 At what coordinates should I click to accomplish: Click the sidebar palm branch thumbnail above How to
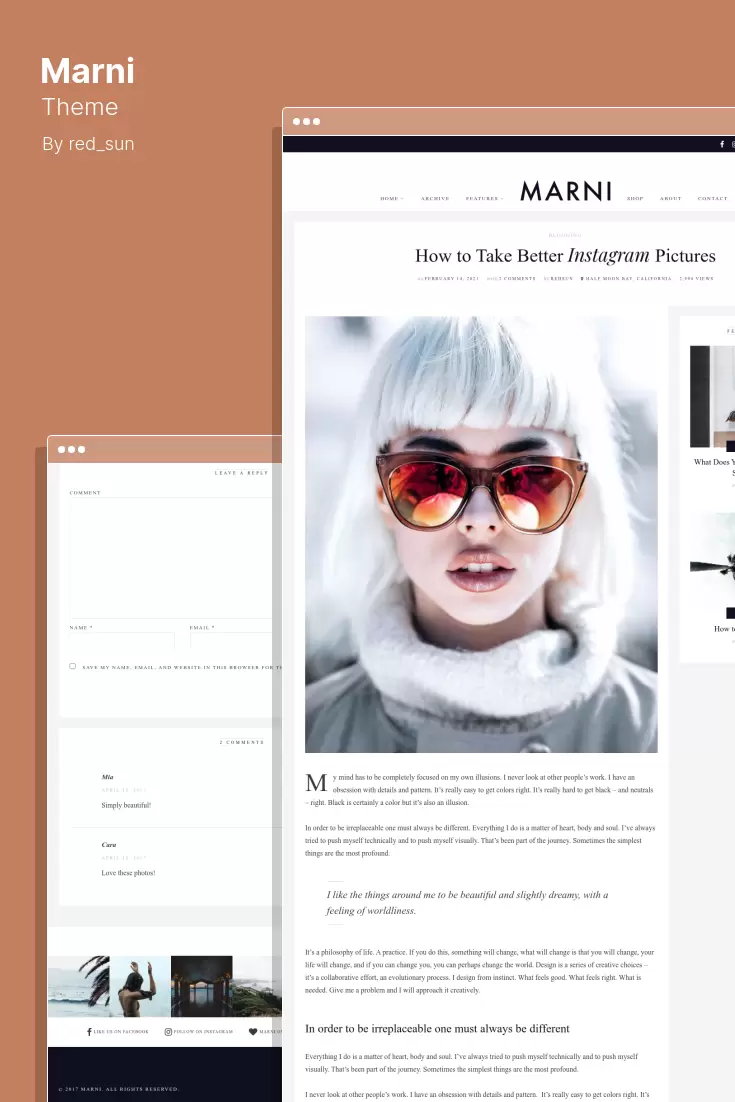pos(713,566)
